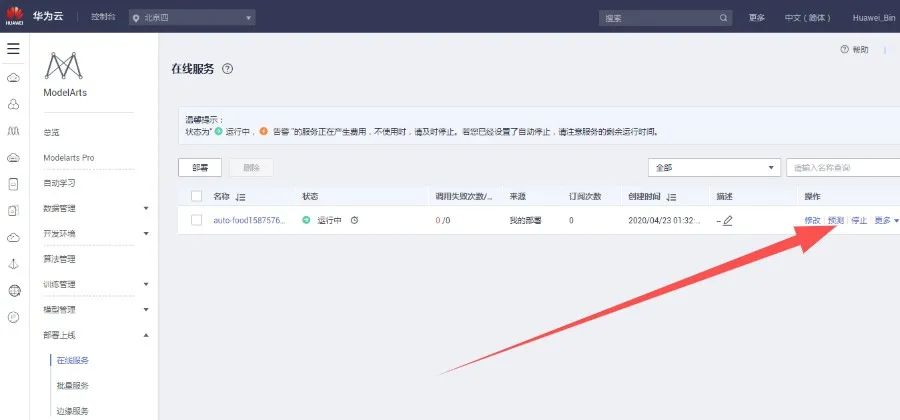Open 算法管理 in the sidebar
This screenshot has height=420, width=900.
pos(60,259)
